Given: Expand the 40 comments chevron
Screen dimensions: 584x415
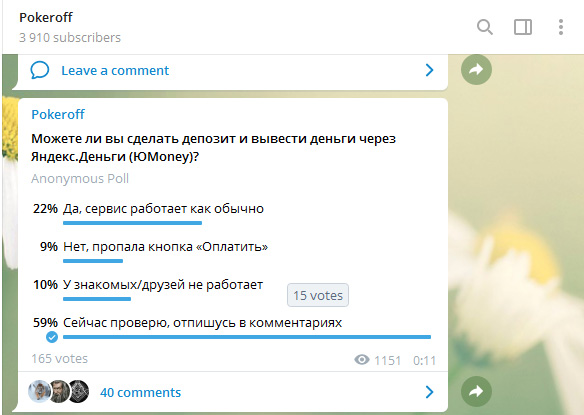Looking at the screenshot, I should [429, 392].
